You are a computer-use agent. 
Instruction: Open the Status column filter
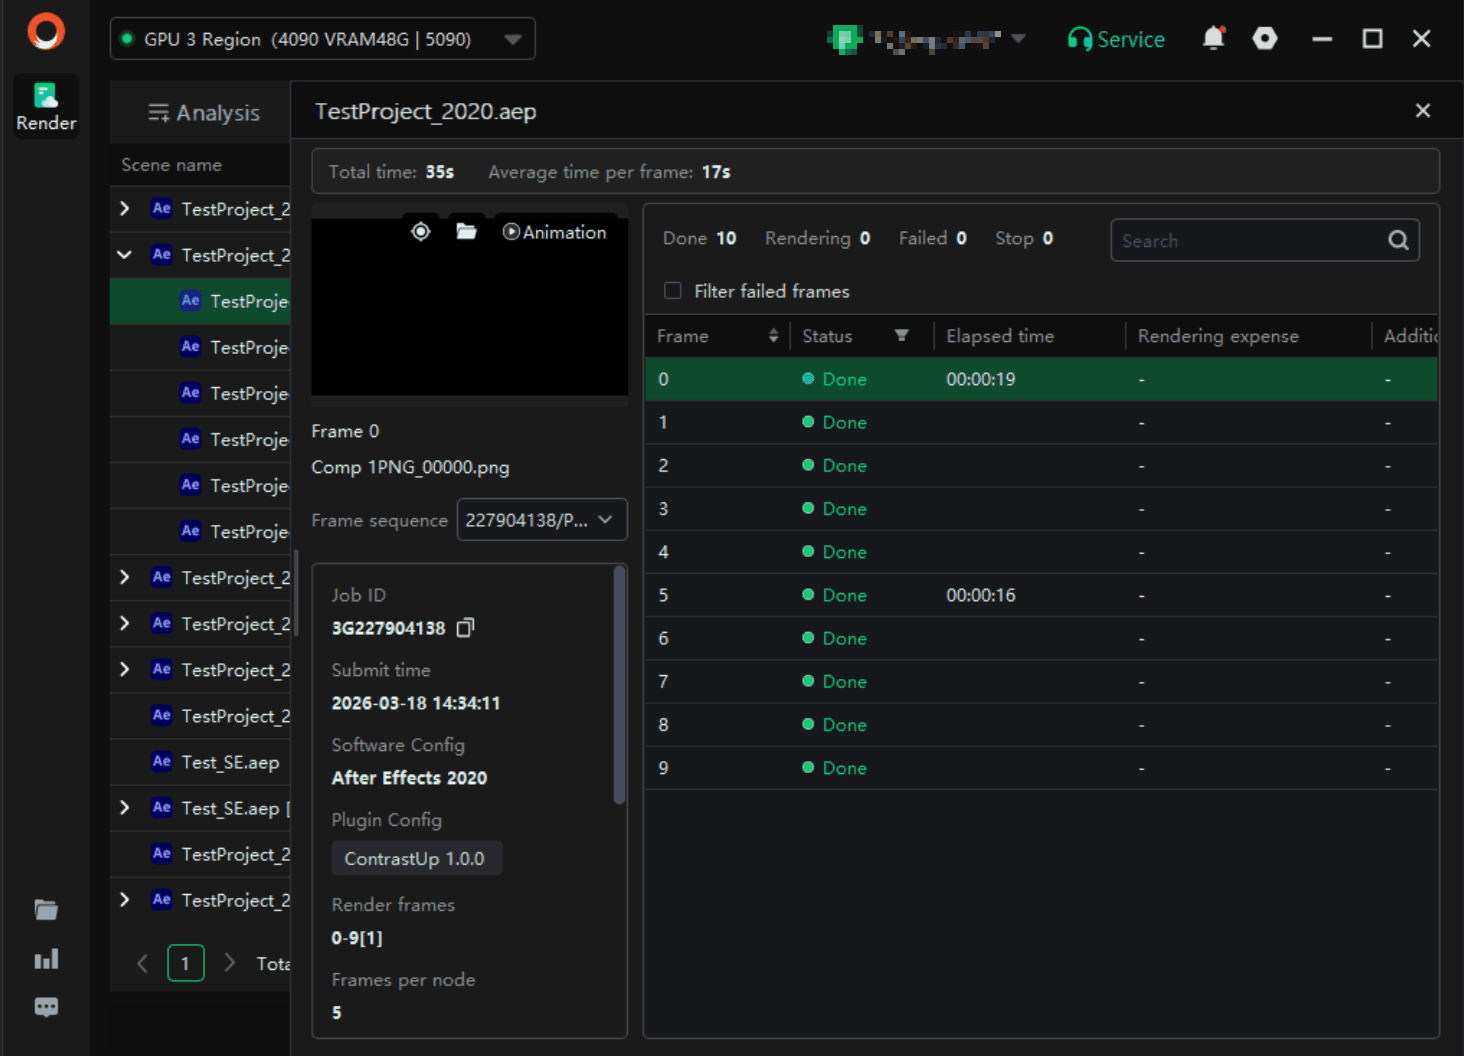(901, 336)
